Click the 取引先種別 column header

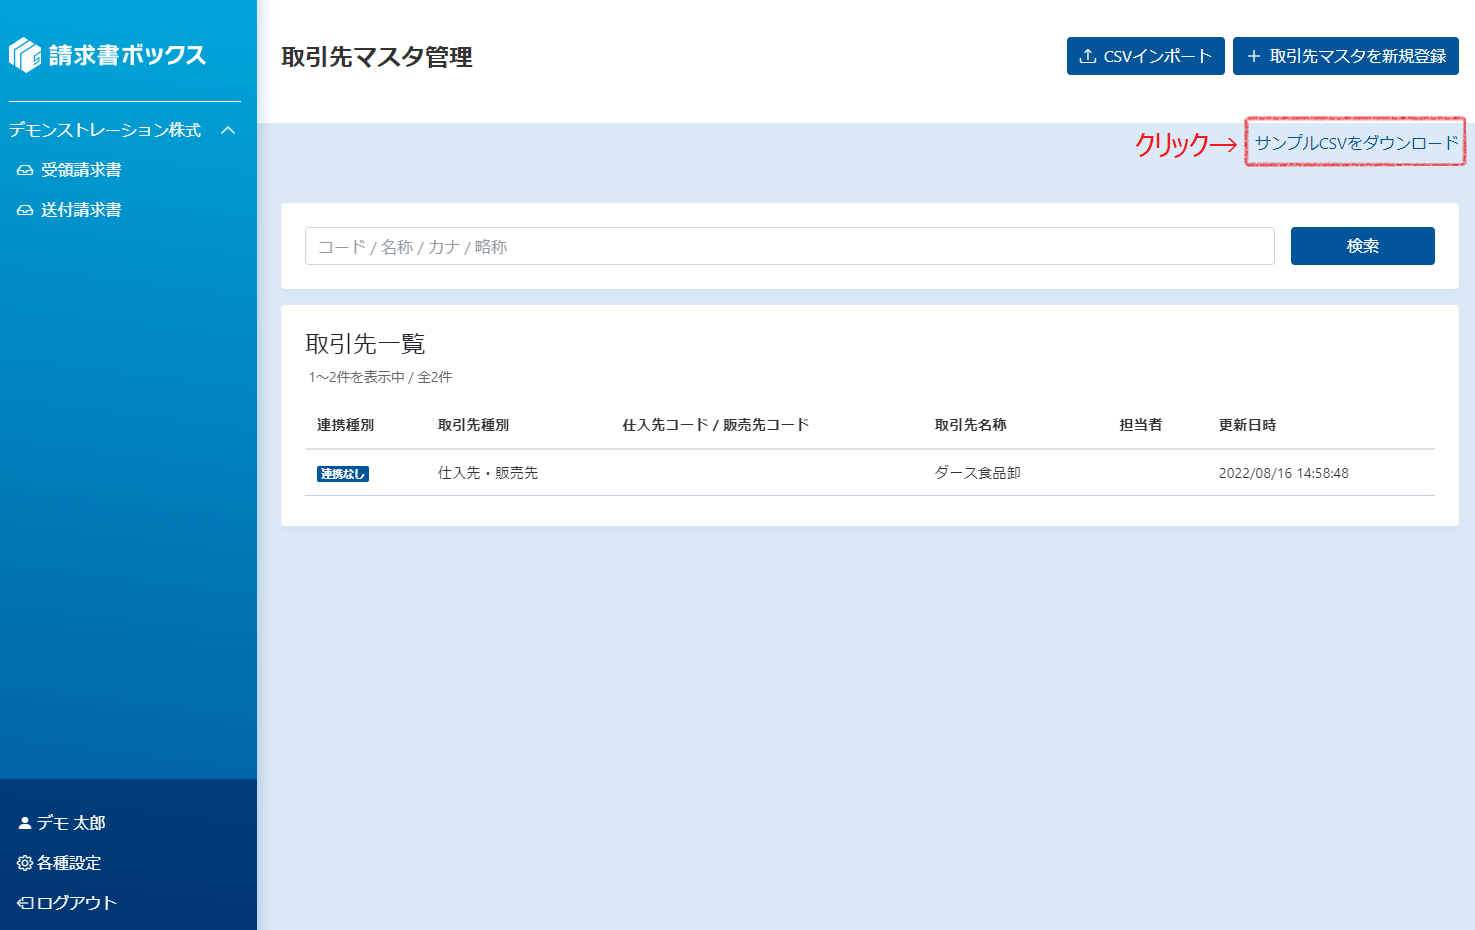click(x=473, y=425)
